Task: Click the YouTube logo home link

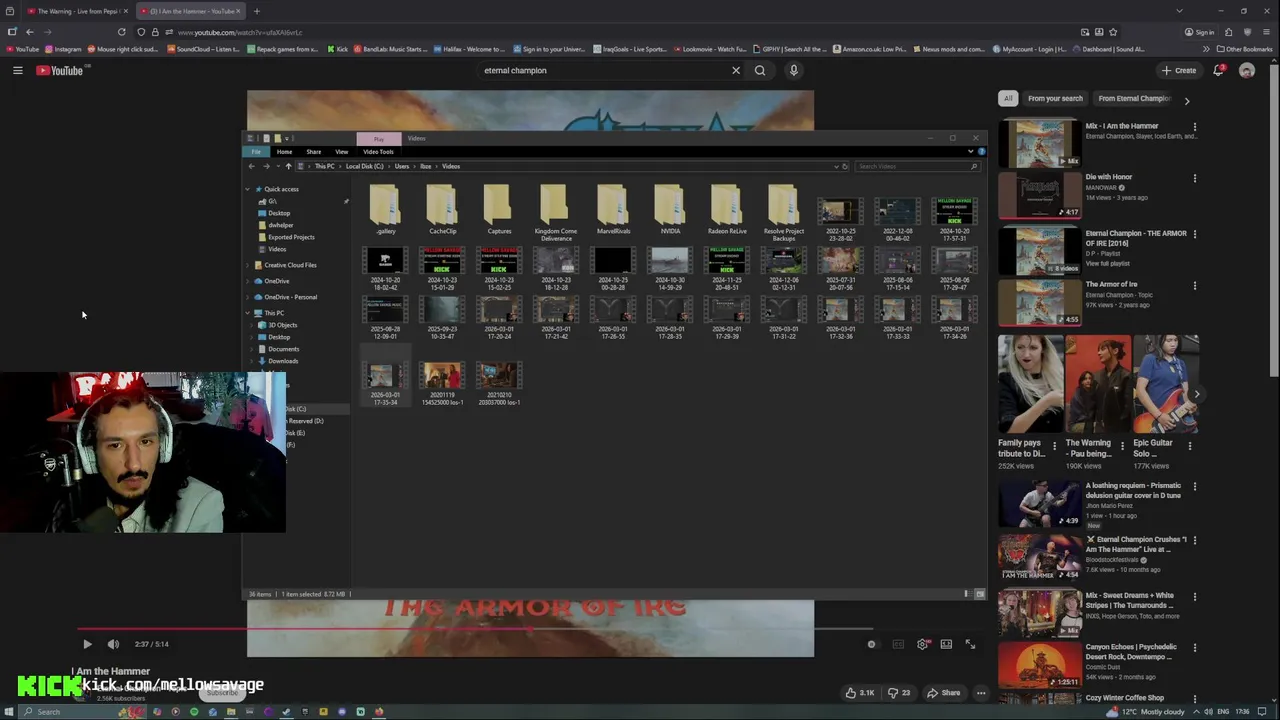Action: (x=62, y=70)
